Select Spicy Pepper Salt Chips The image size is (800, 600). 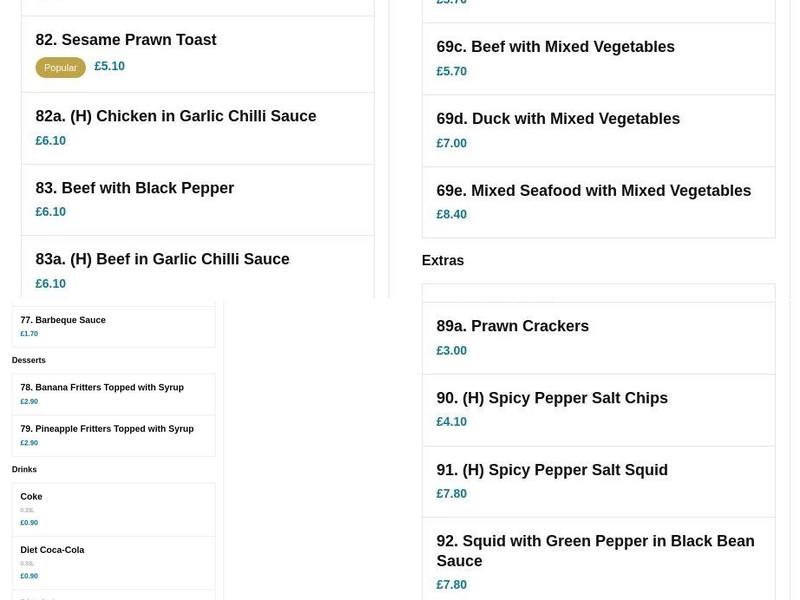tap(551, 398)
